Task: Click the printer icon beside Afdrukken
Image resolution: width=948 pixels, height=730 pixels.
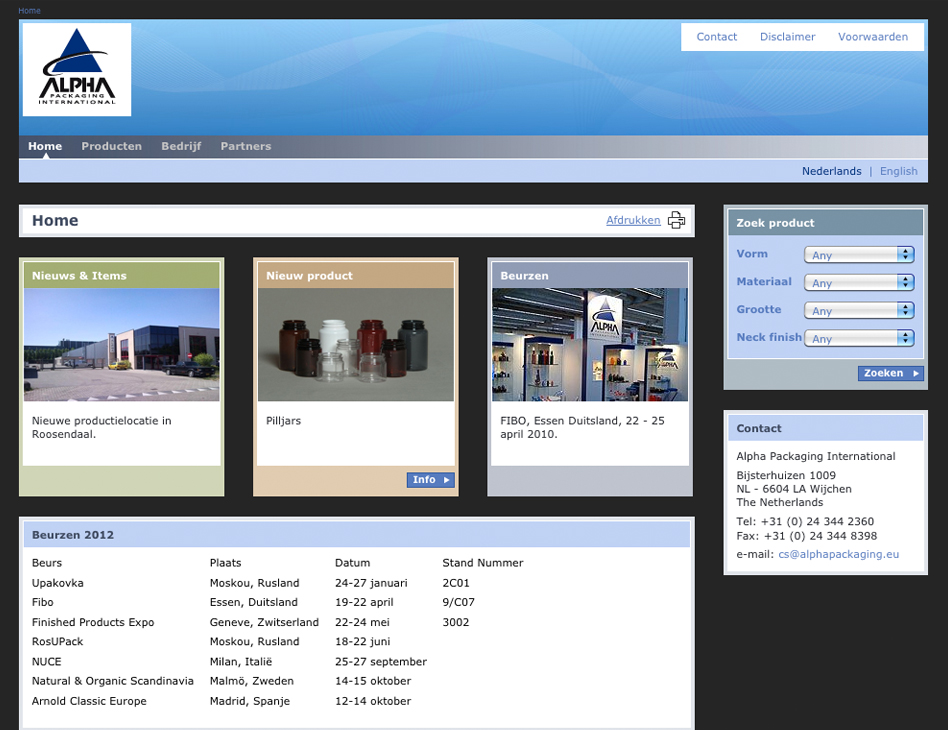Action: click(x=676, y=220)
